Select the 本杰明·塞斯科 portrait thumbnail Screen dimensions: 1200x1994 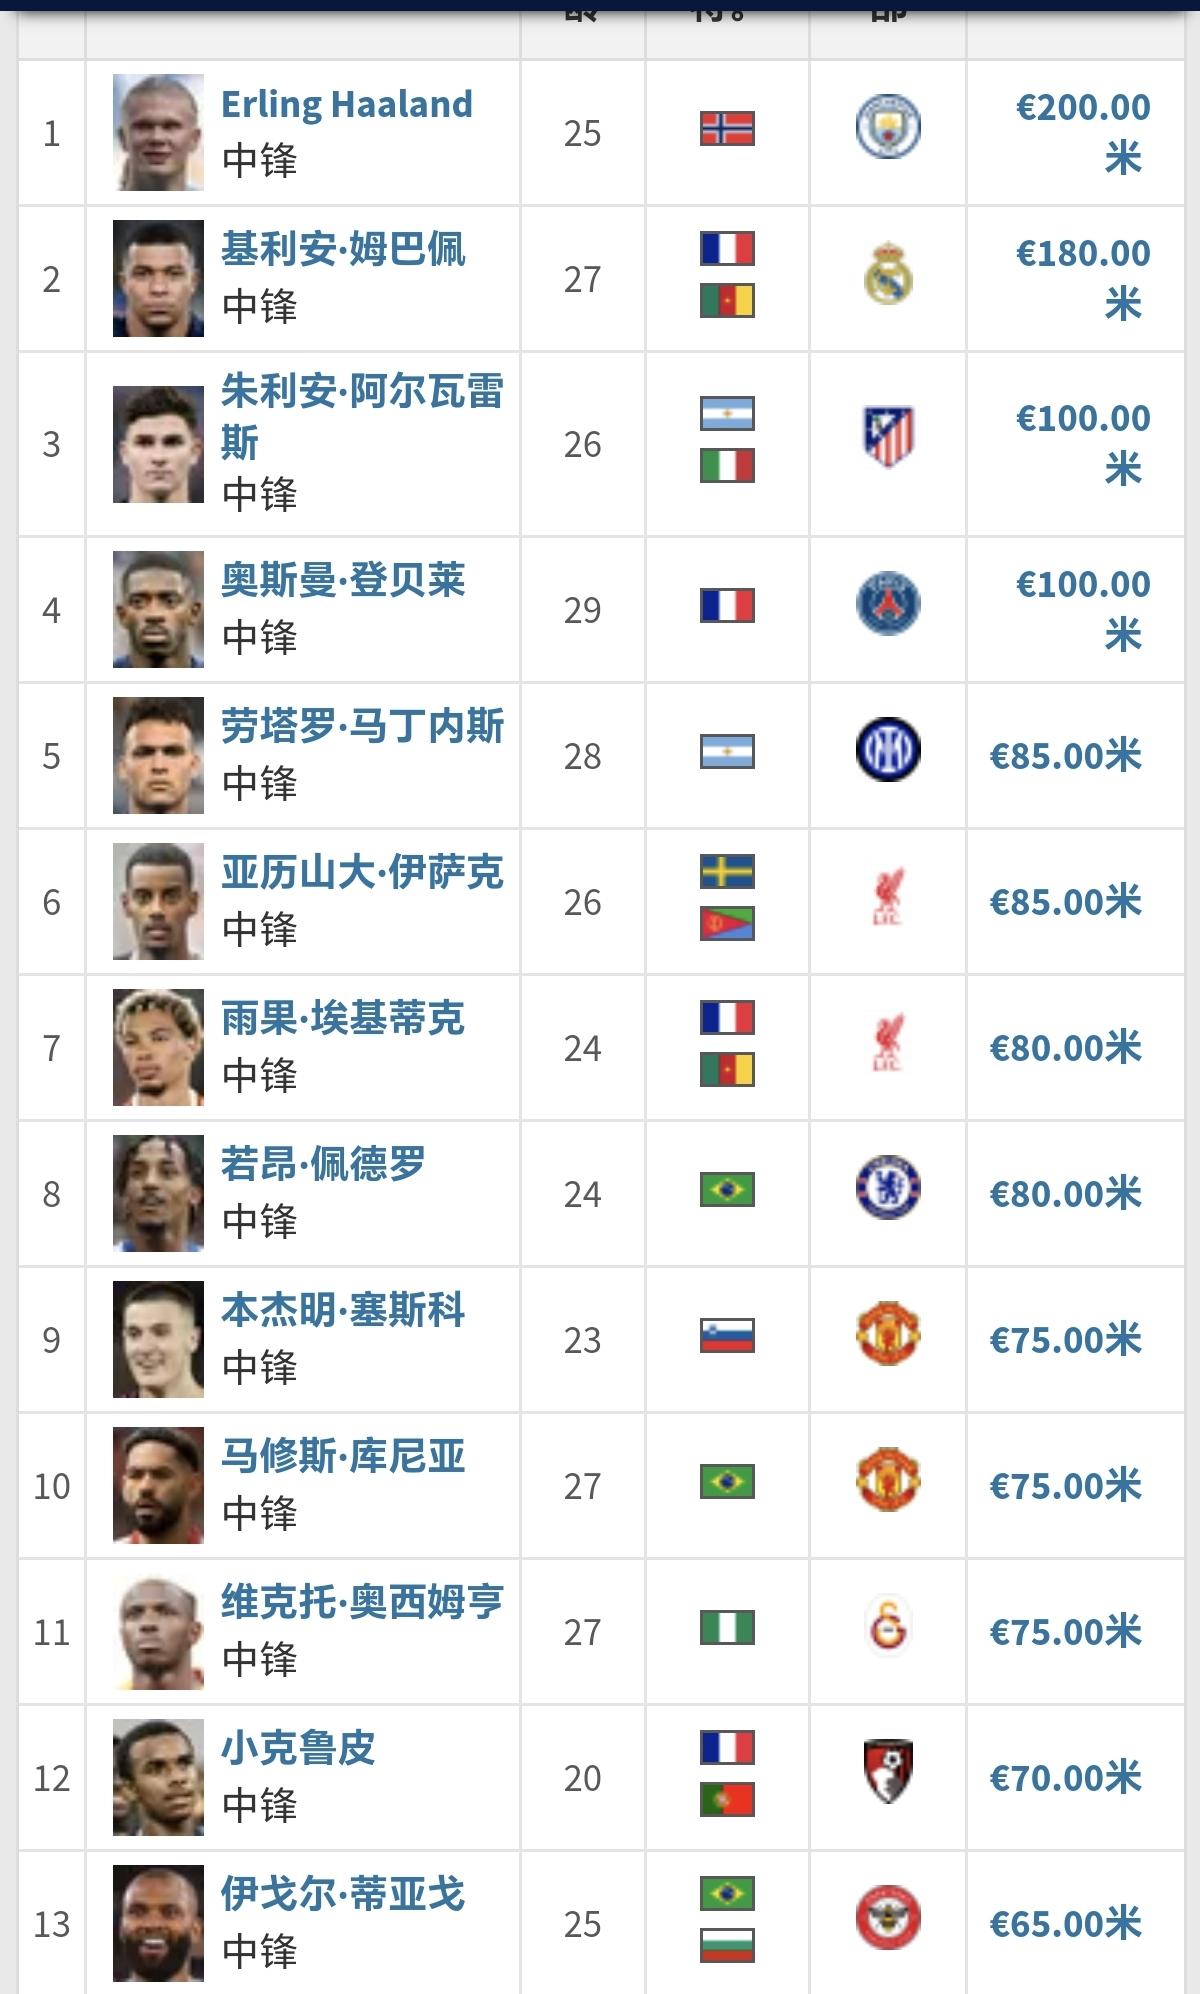point(158,1339)
